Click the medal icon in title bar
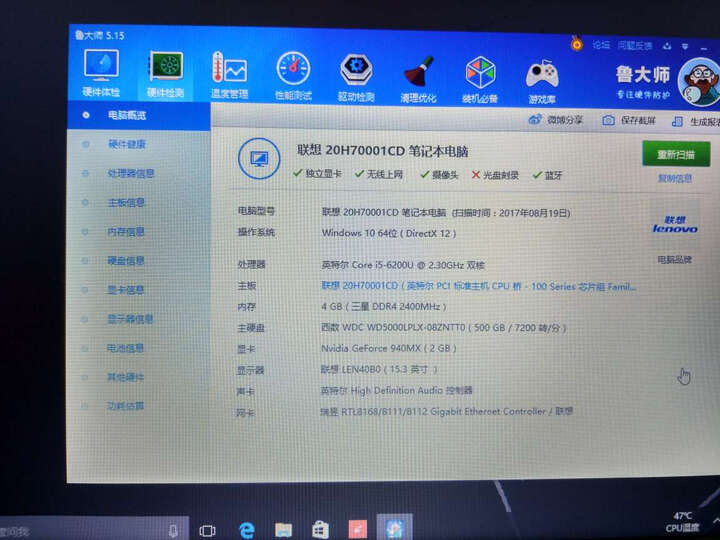 point(577,44)
